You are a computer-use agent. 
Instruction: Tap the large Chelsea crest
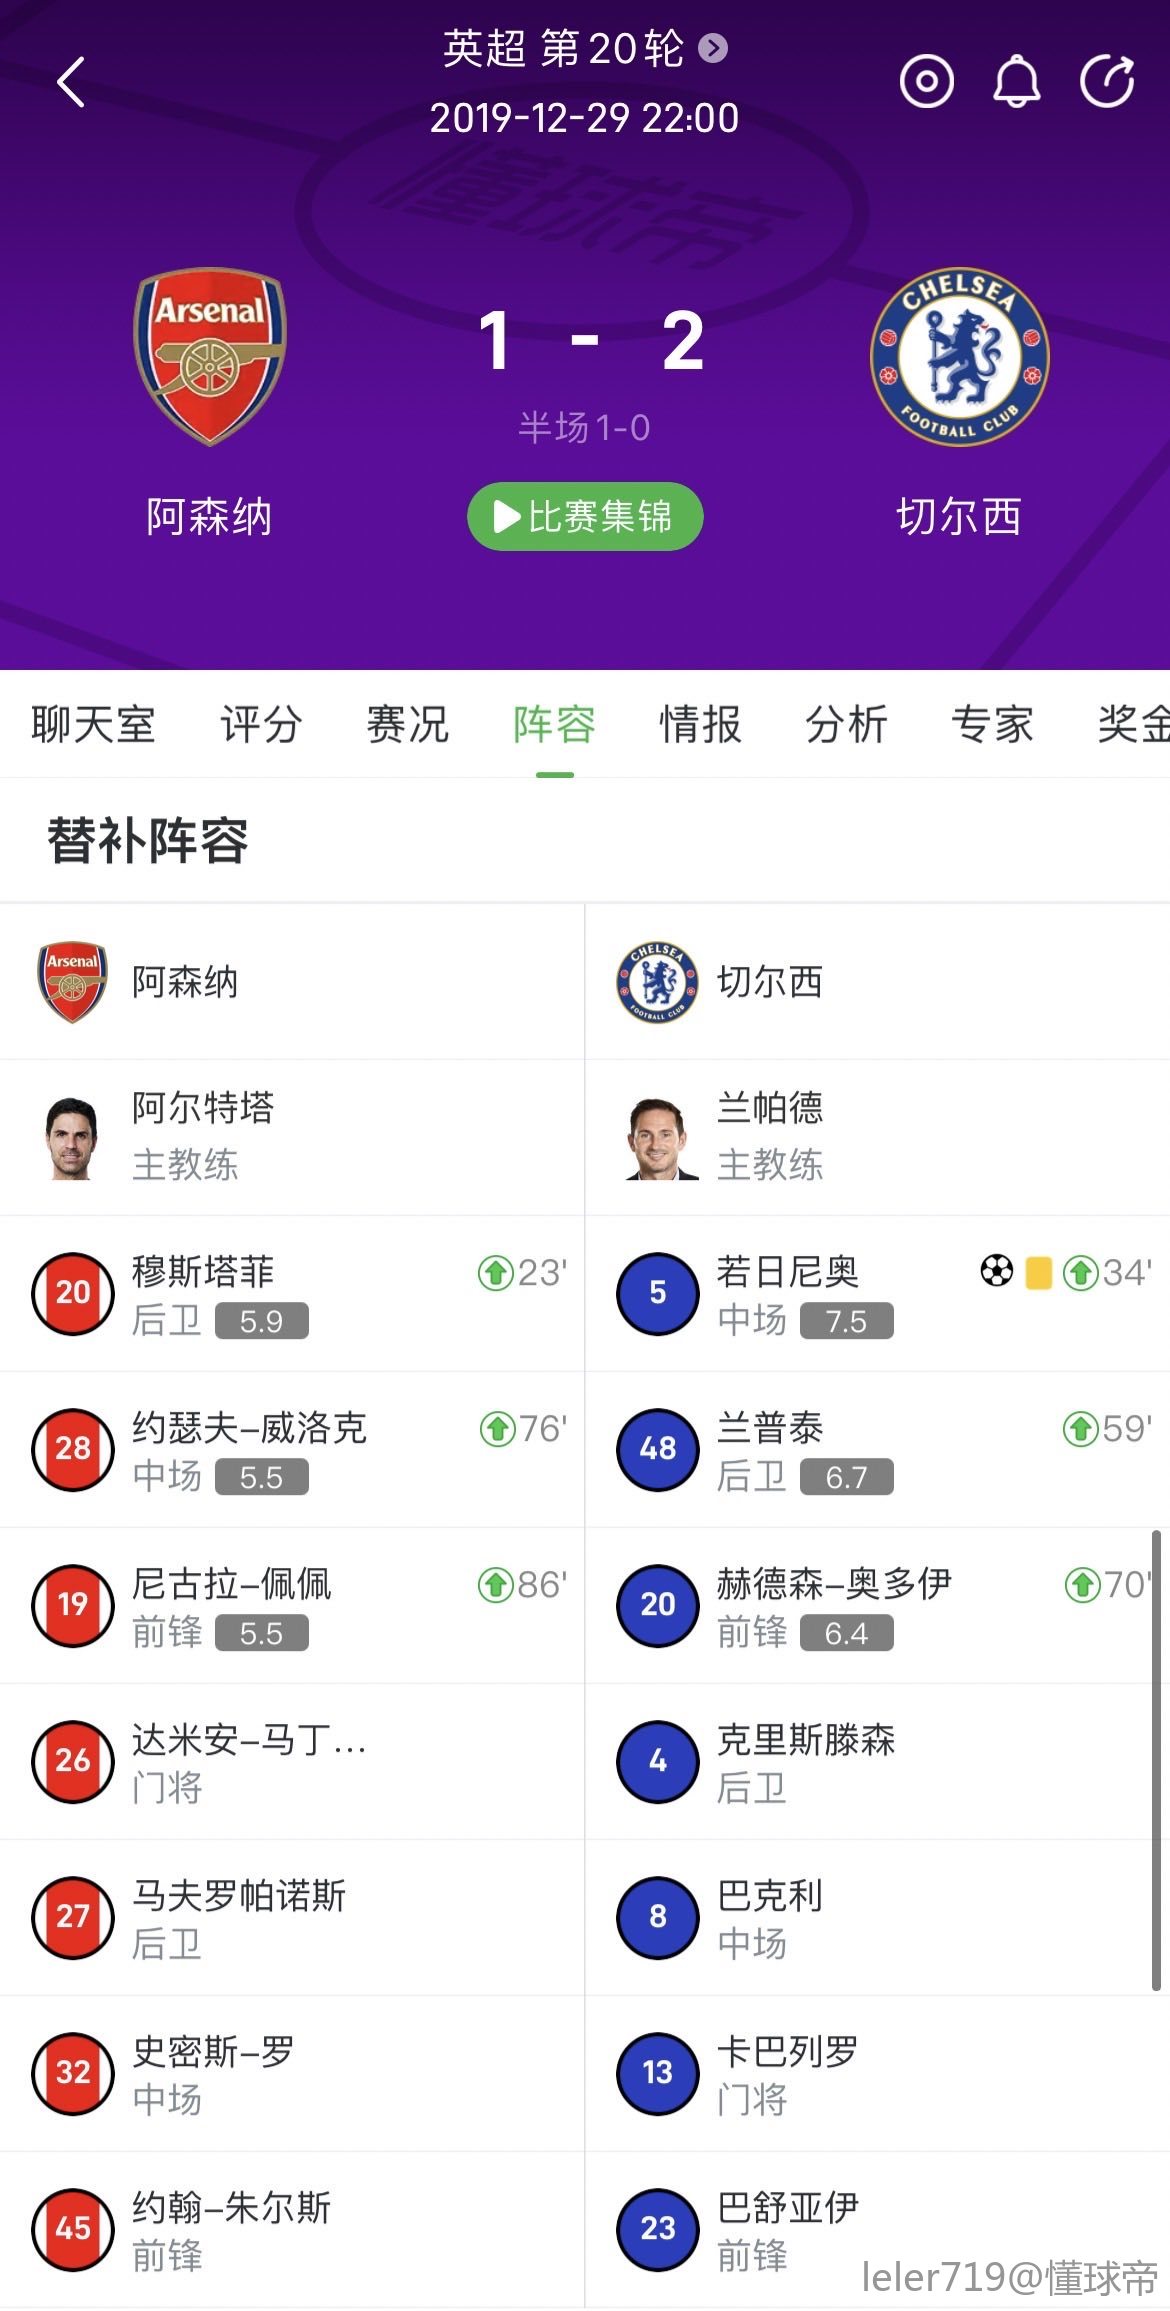(x=959, y=356)
